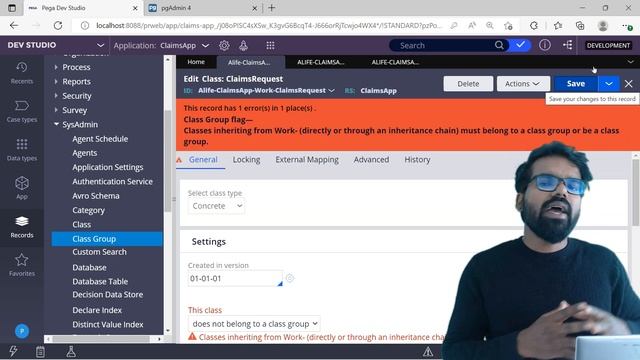Open Recents in left sidebar
The height and width of the screenshot is (360, 640).
[x=22, y=73]
